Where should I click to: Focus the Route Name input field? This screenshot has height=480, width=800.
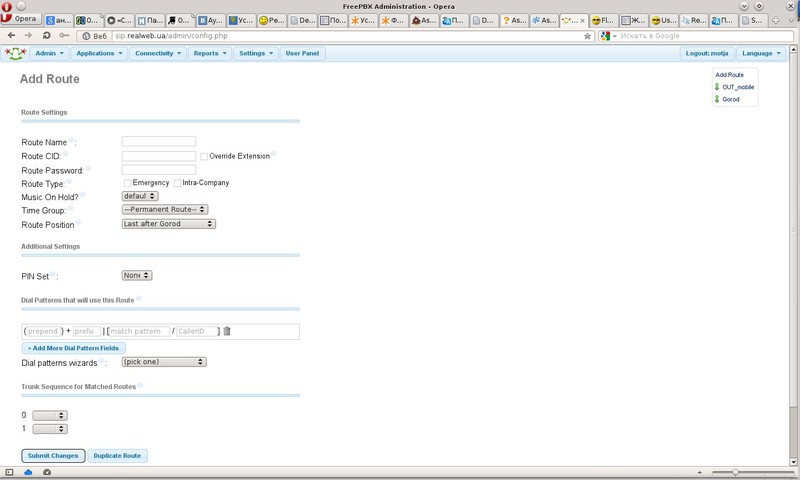click(x=159, y=141)
